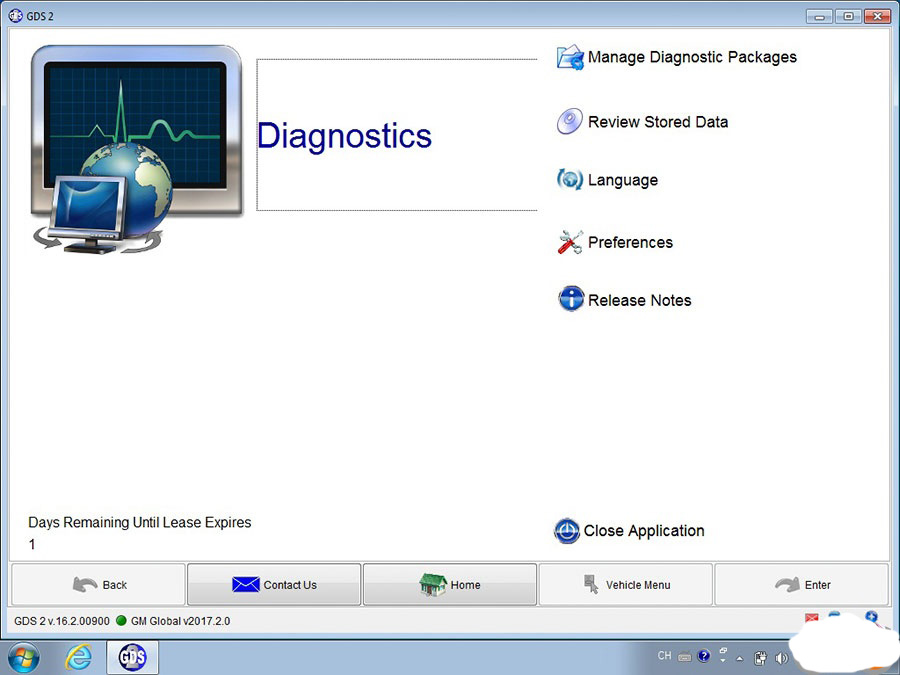Open the Windows Start menu

coord(24,658)
